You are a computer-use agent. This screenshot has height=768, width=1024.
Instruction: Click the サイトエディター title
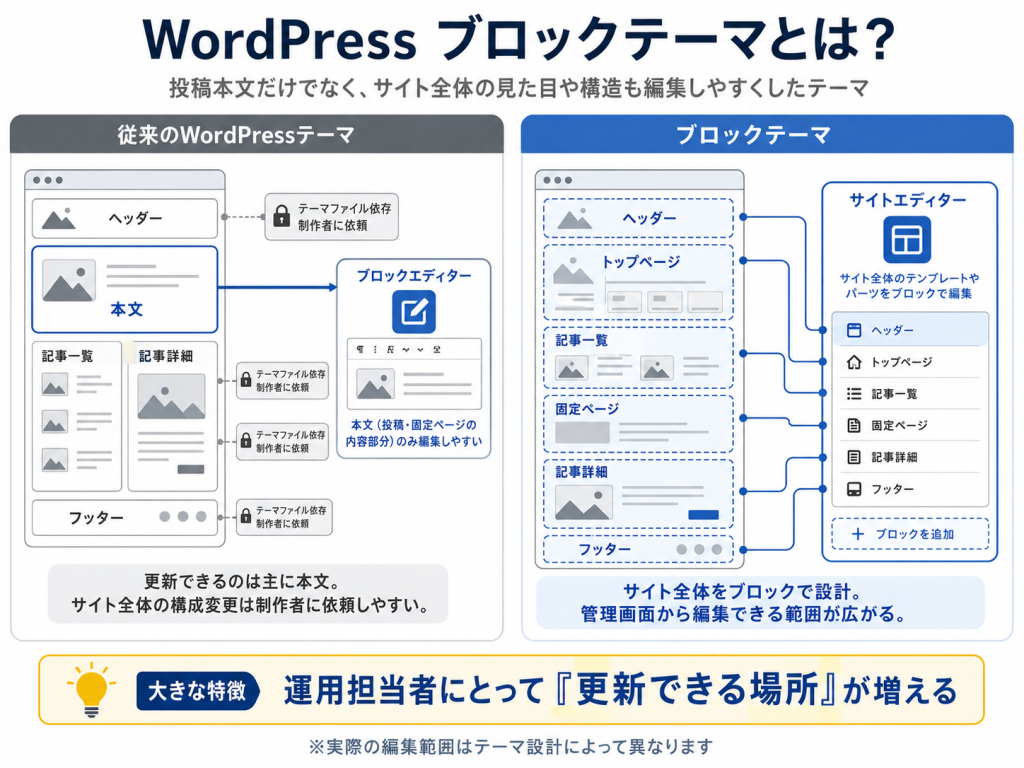pyautogui.click(x=907, y=200)
